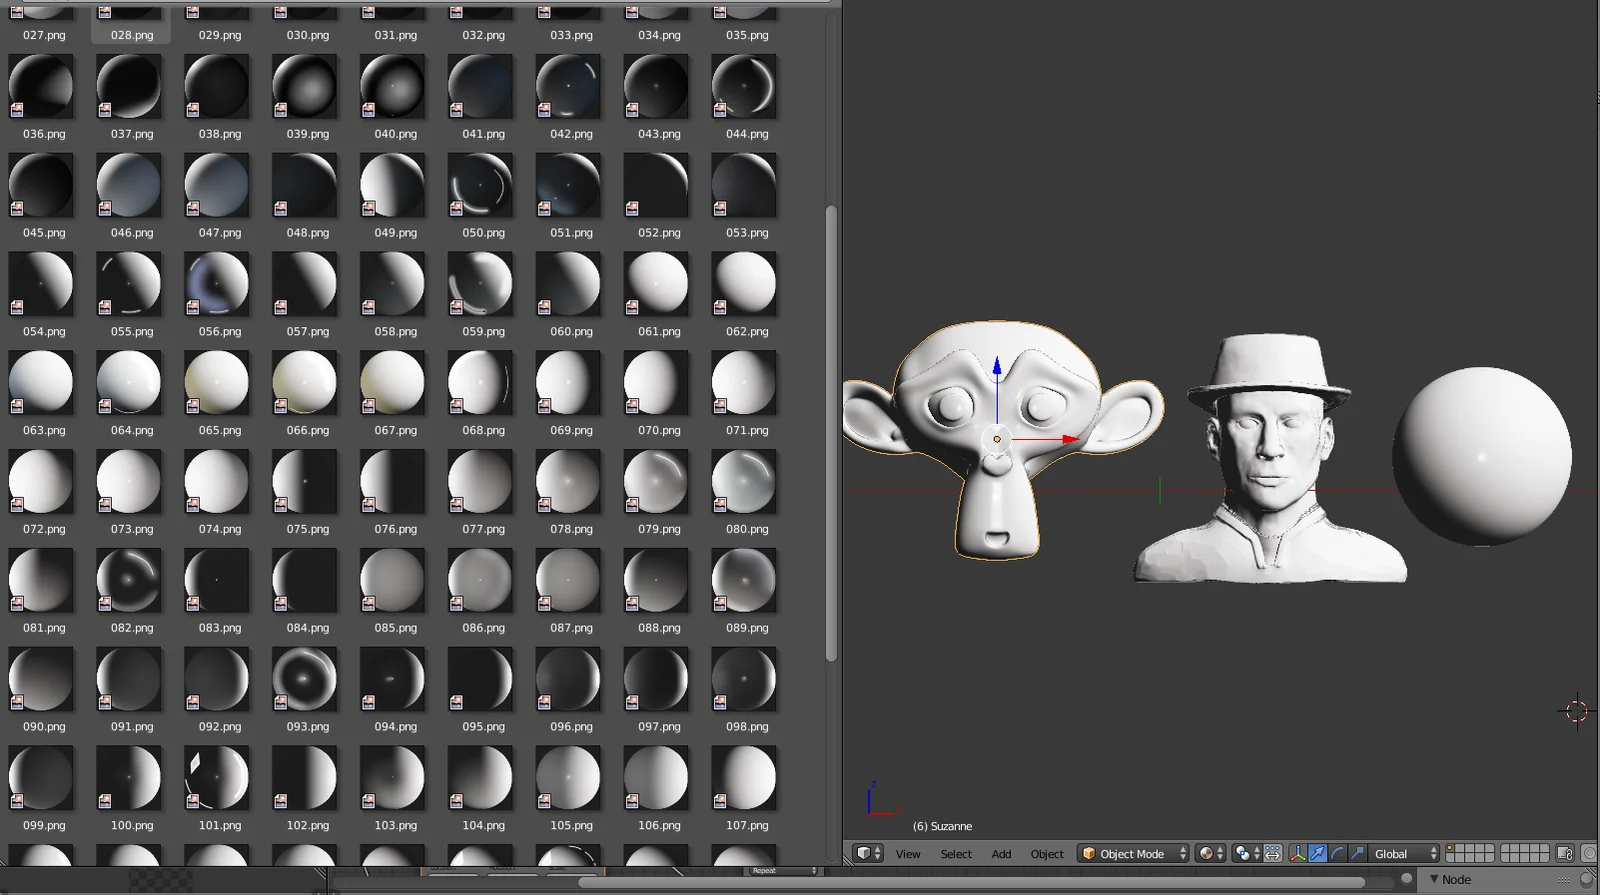Select the 105.png matcap thumbnail
1600x895 pixels.
(x=568, y=778)
